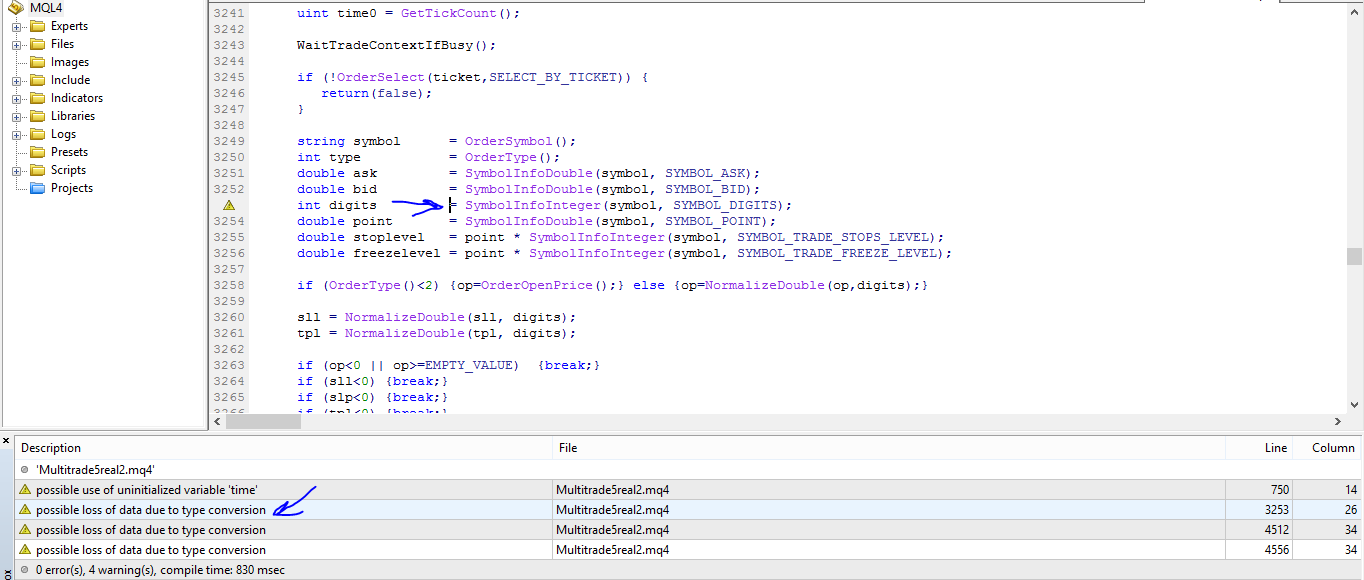Click 'return(false);' statement

point(376,93)
